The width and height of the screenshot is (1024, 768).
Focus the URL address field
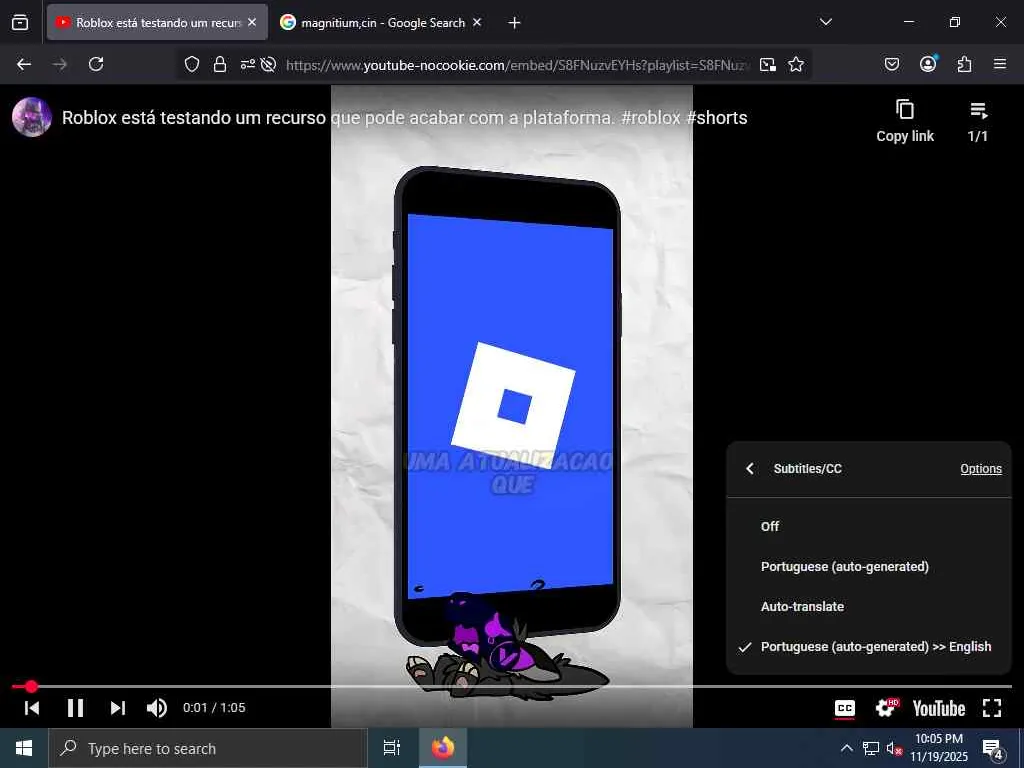[x=517, y=65]
